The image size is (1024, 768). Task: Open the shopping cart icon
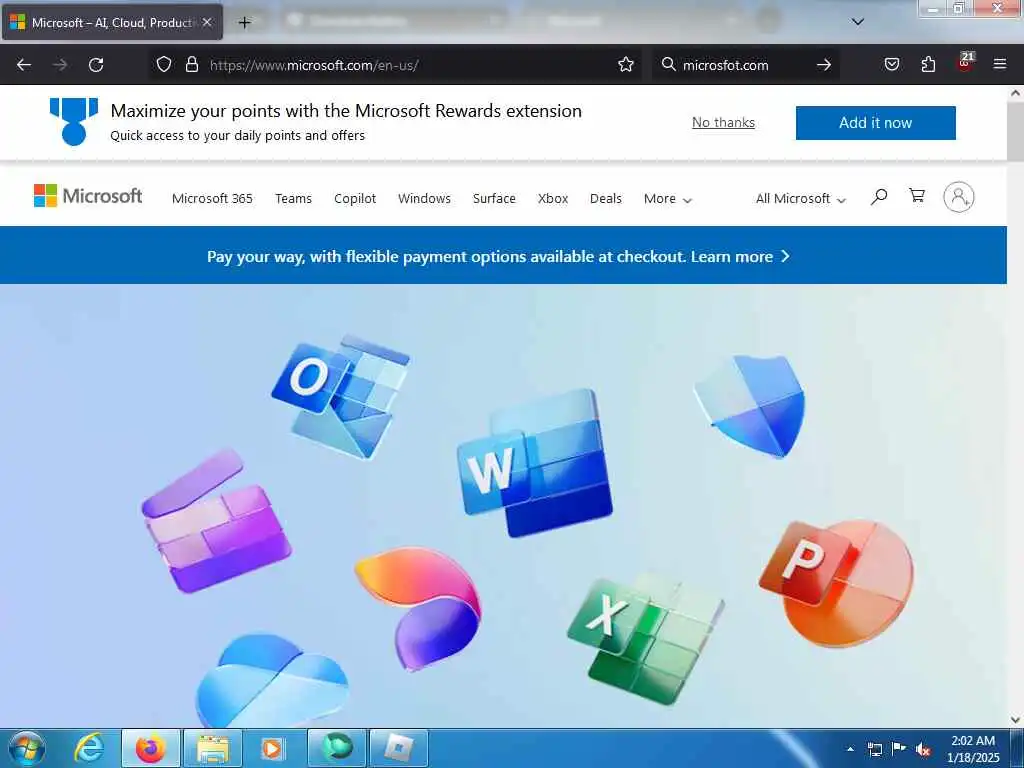tap(917, 195)
